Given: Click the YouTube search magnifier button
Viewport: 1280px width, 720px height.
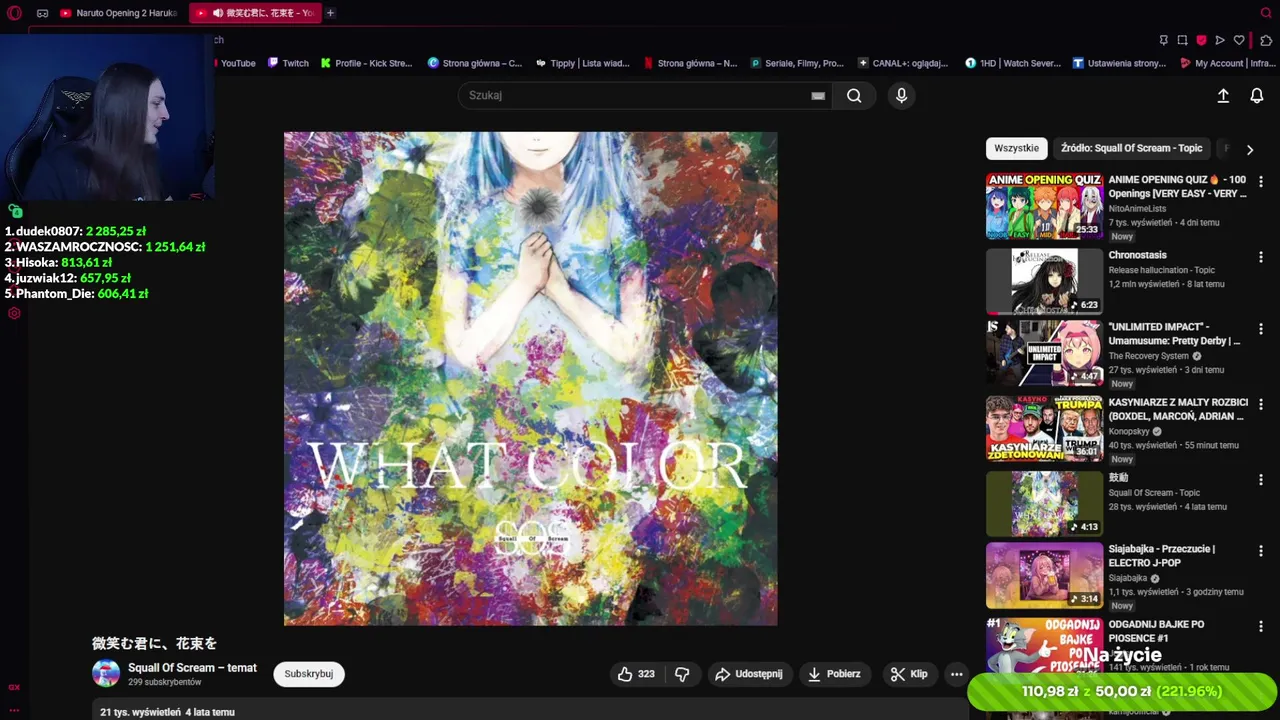Looking at the screenshot, I should [x=854, y=95].
